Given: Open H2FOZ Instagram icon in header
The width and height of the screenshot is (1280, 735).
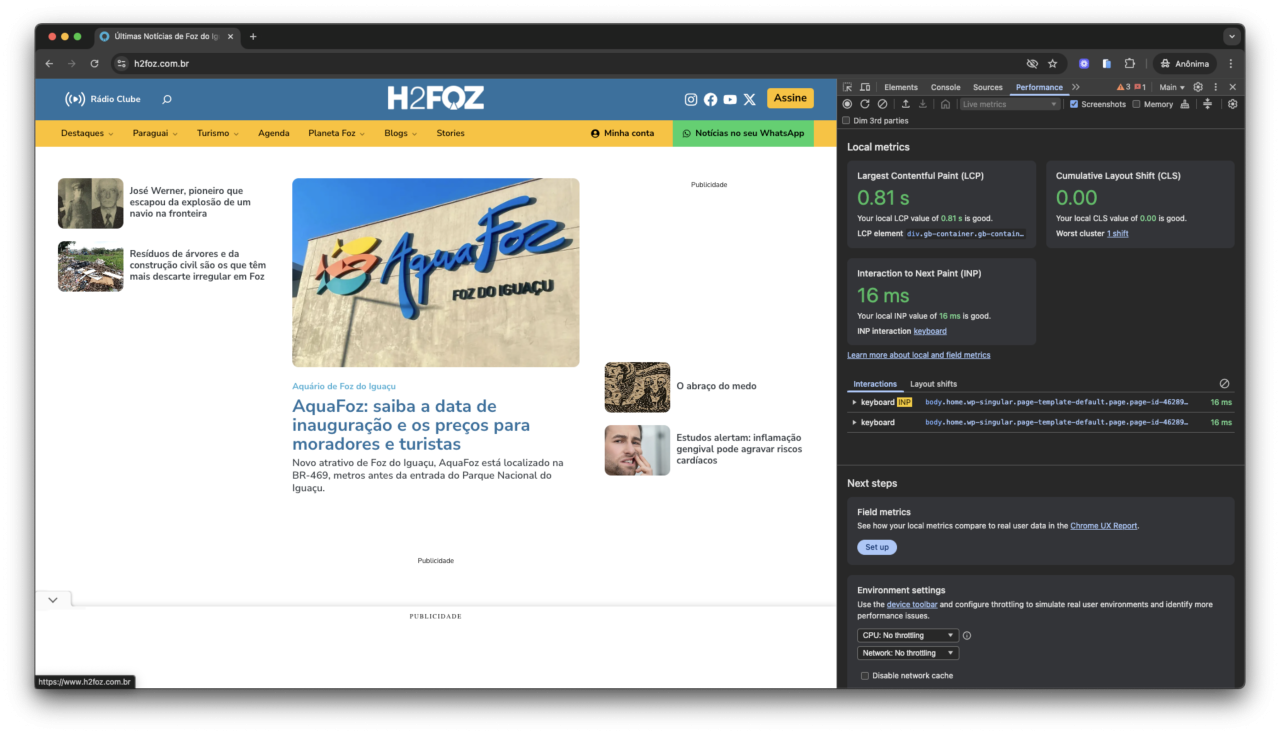Looking at the screenshot, I should click(x=690, y=99).
